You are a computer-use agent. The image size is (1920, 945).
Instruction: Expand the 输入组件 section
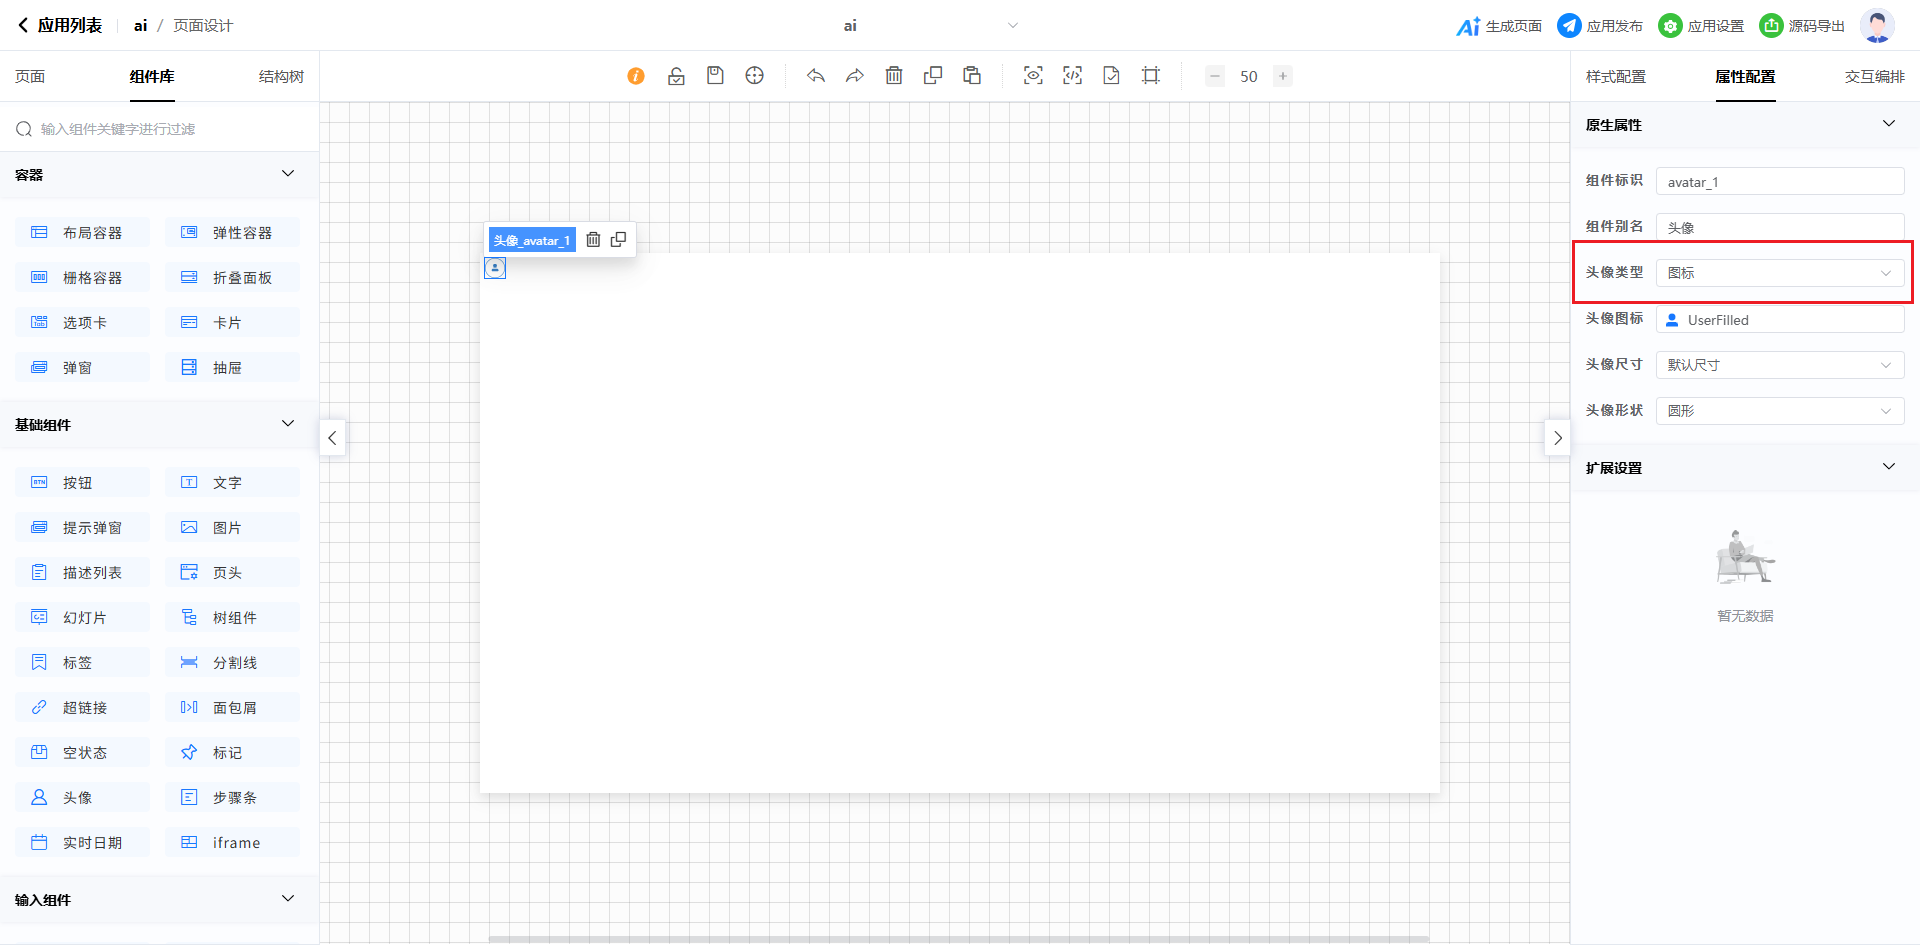tap(288, 899)
